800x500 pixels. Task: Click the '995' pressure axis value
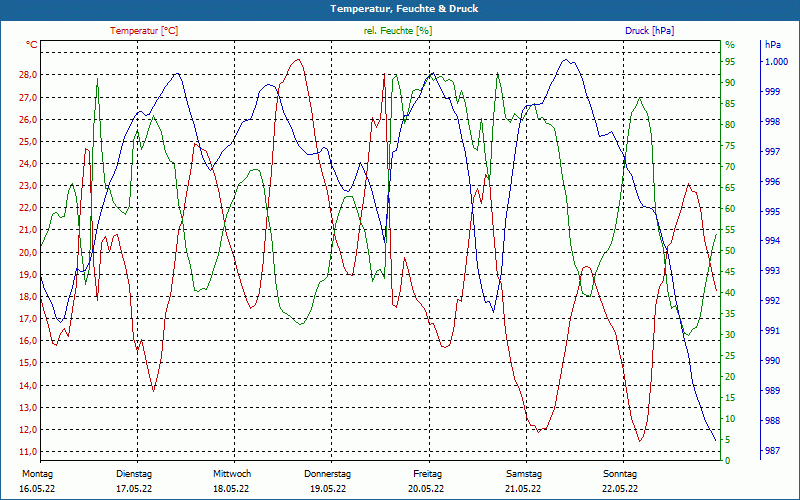(773, 211)
